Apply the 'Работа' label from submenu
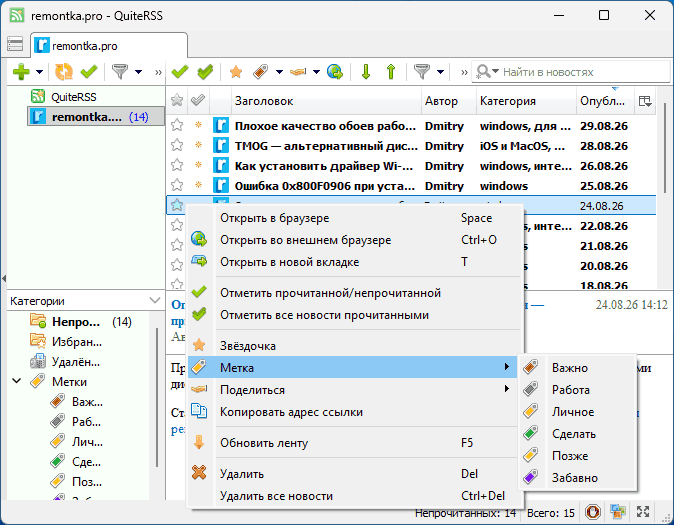Viewport: 674px width, 525px height. point(577,390)
